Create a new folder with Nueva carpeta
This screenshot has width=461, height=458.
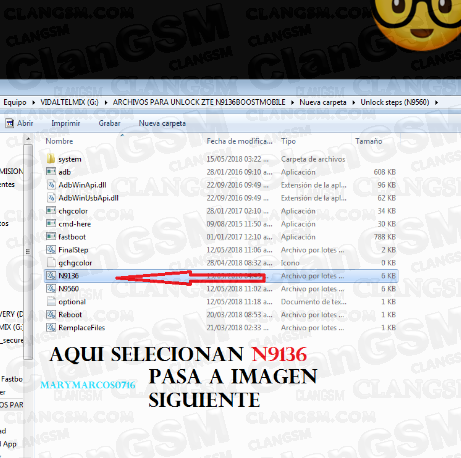click(162, 123)
